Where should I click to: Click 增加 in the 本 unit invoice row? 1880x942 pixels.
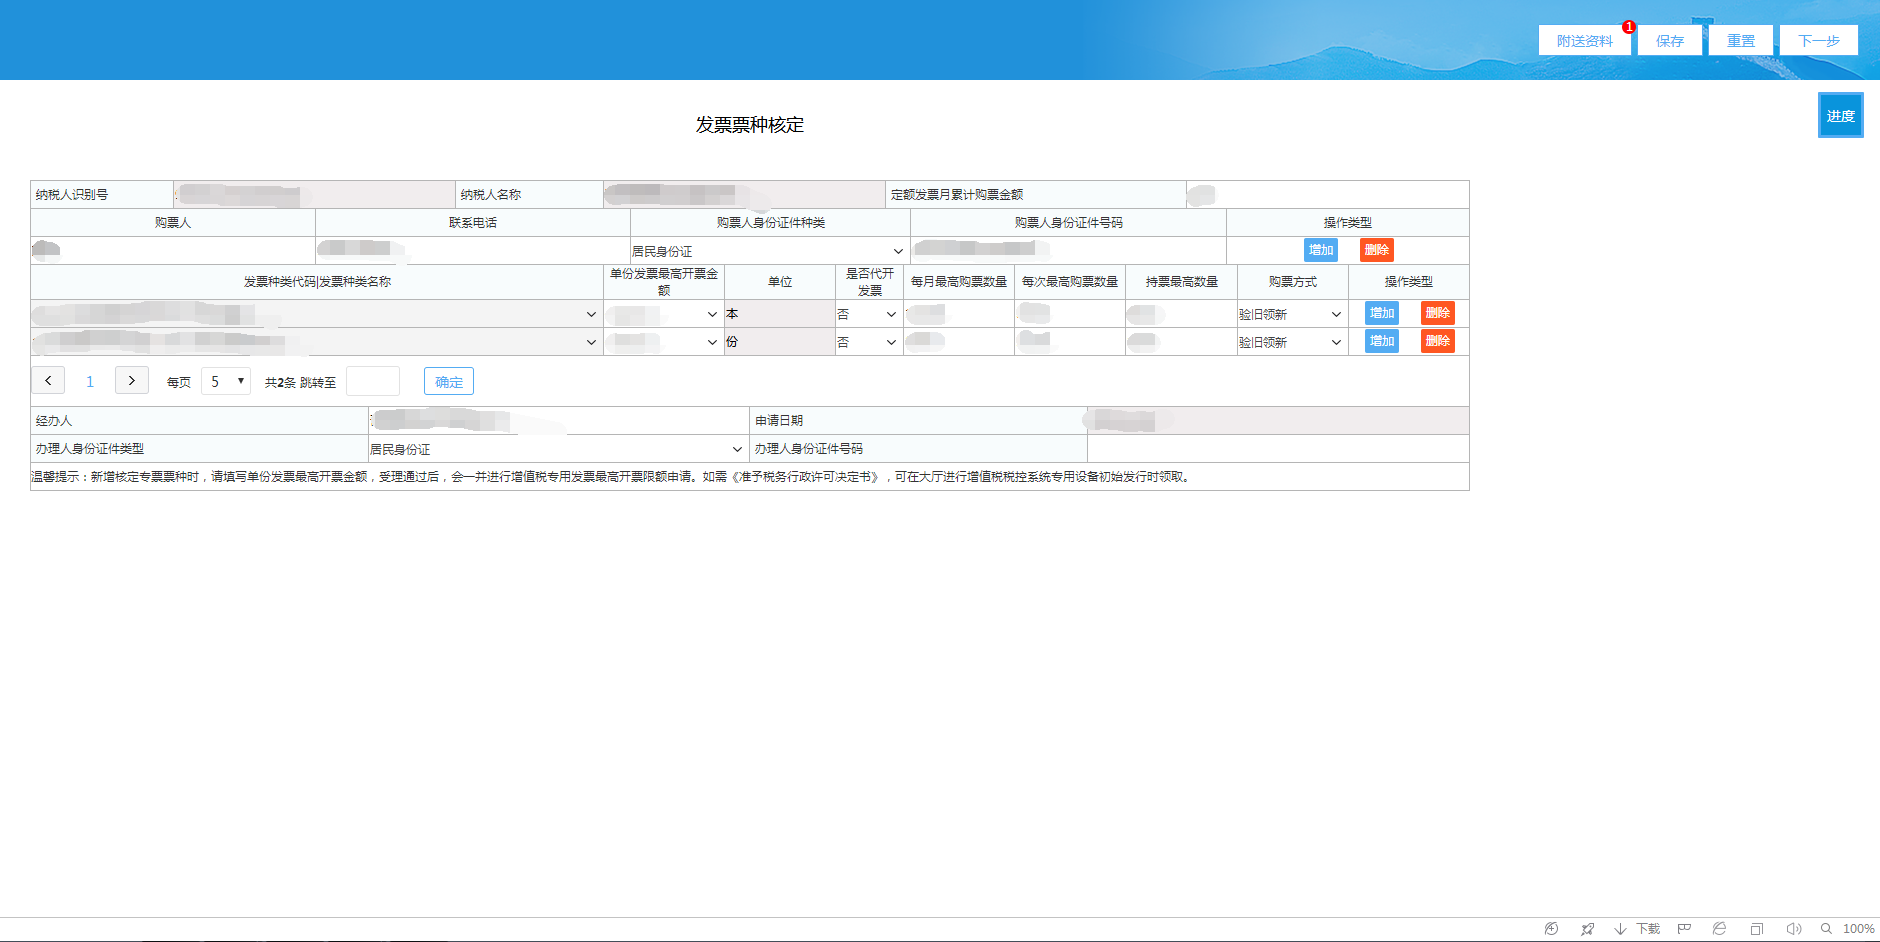click(x=1382, y=313)
